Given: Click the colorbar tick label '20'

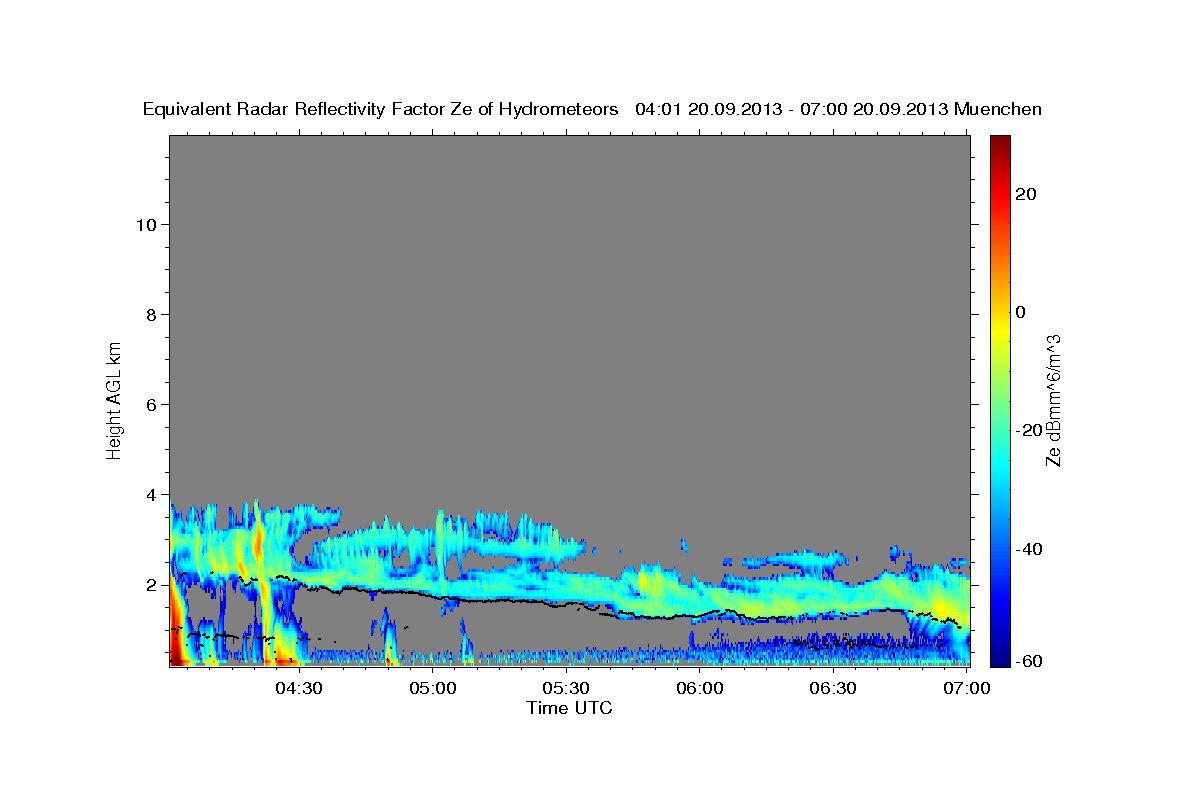Looking at the screenshot, I should [x=1025, y=194].
